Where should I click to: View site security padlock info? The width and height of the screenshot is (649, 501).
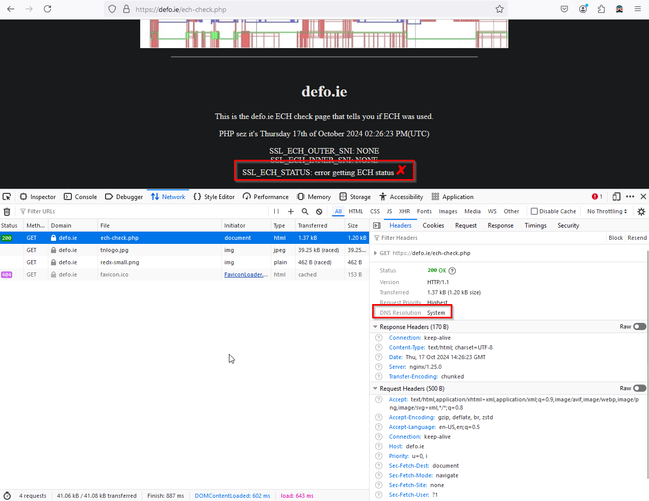(x=126, y=9)
